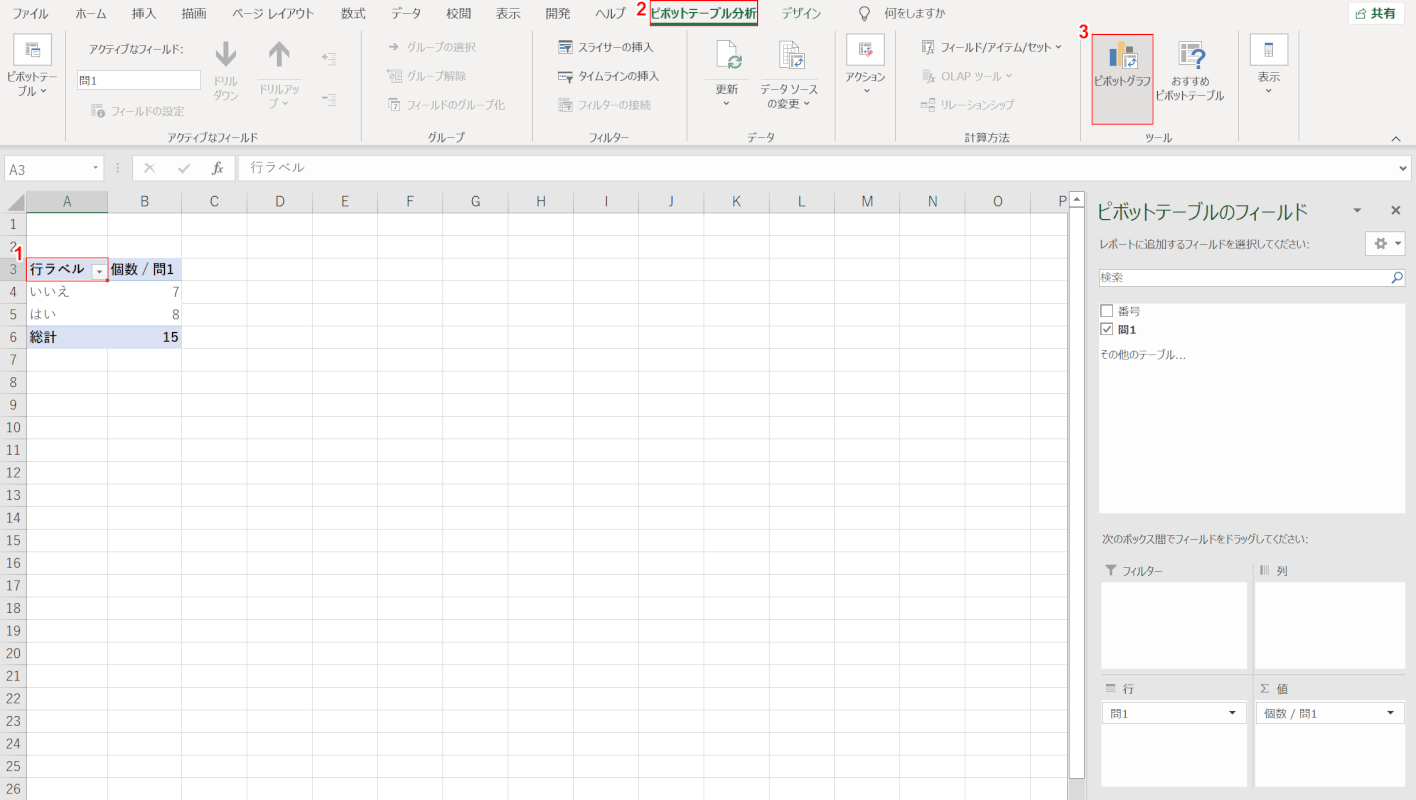Open 個数 / 問1 dropdown in 値 area

click(x=1390, y=713)
